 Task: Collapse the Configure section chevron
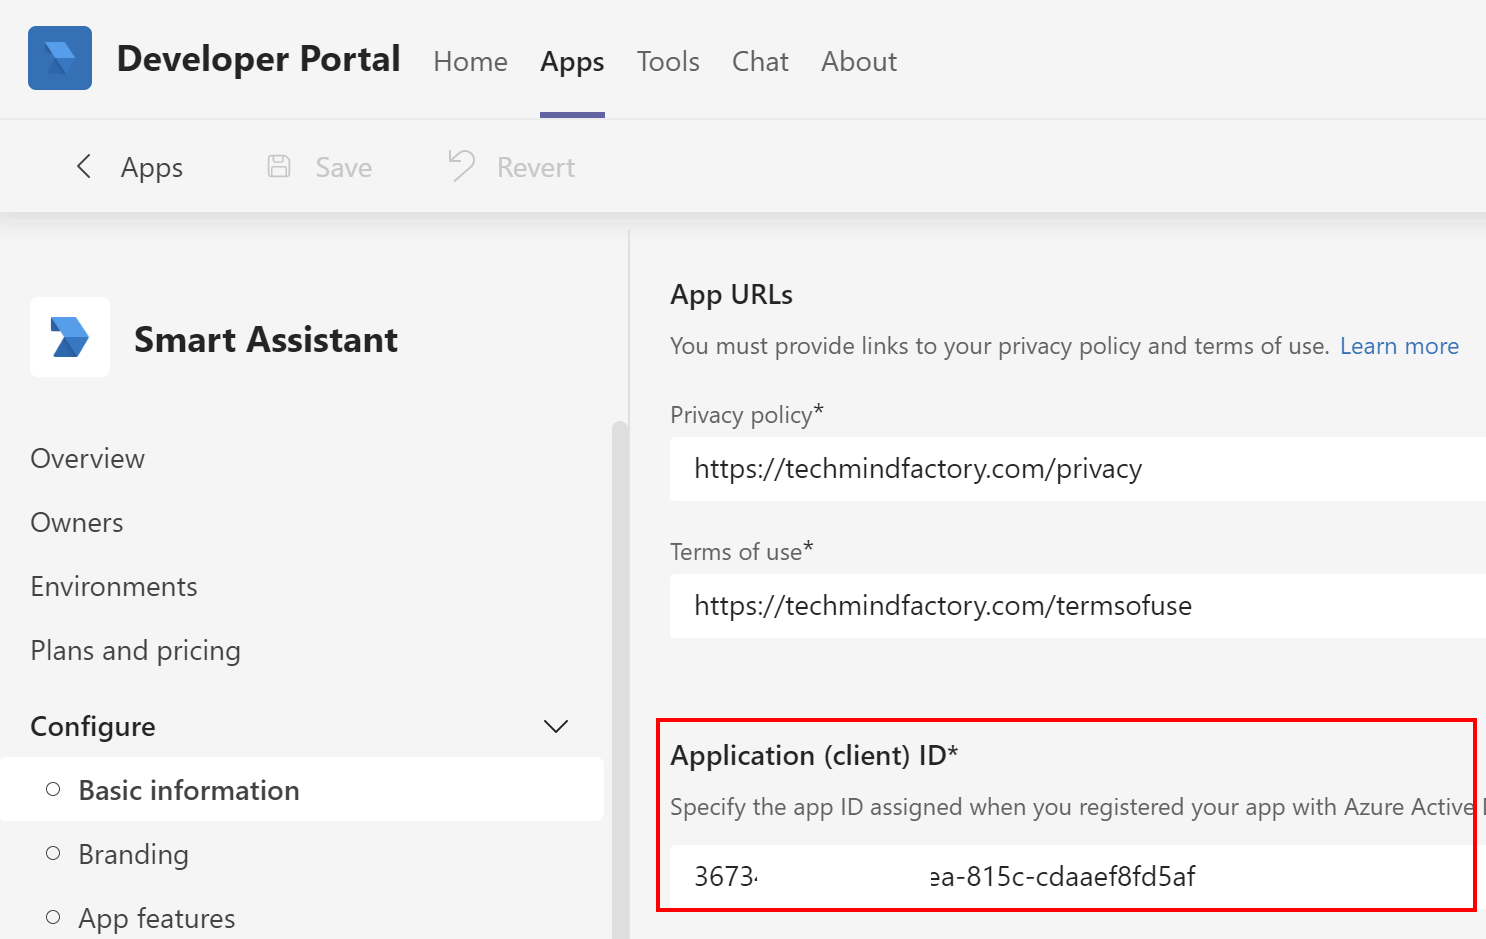click(x=556, y=726)
